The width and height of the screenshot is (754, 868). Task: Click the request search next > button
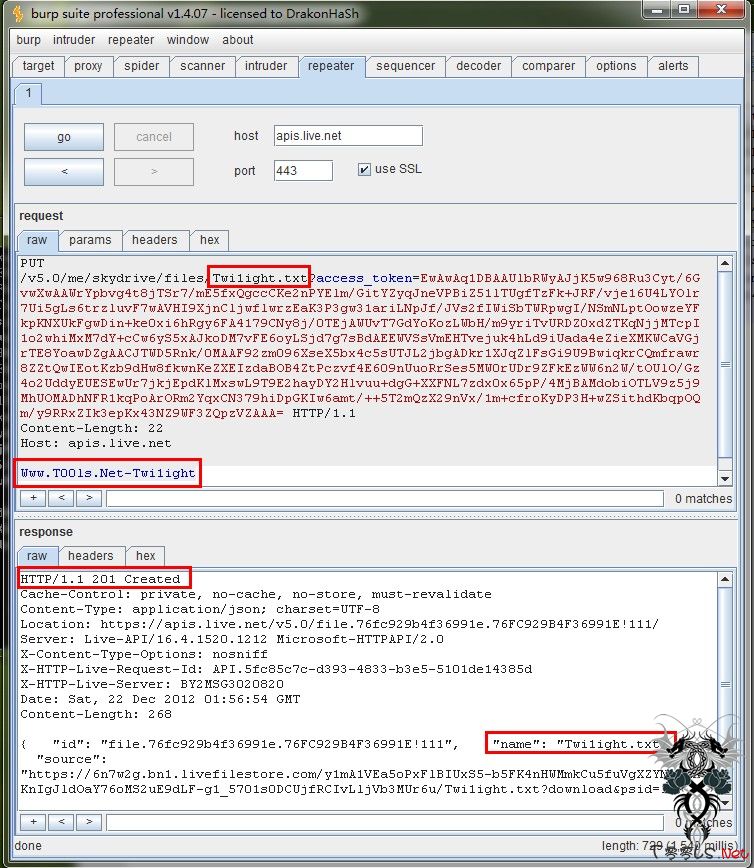click(89, 498)
